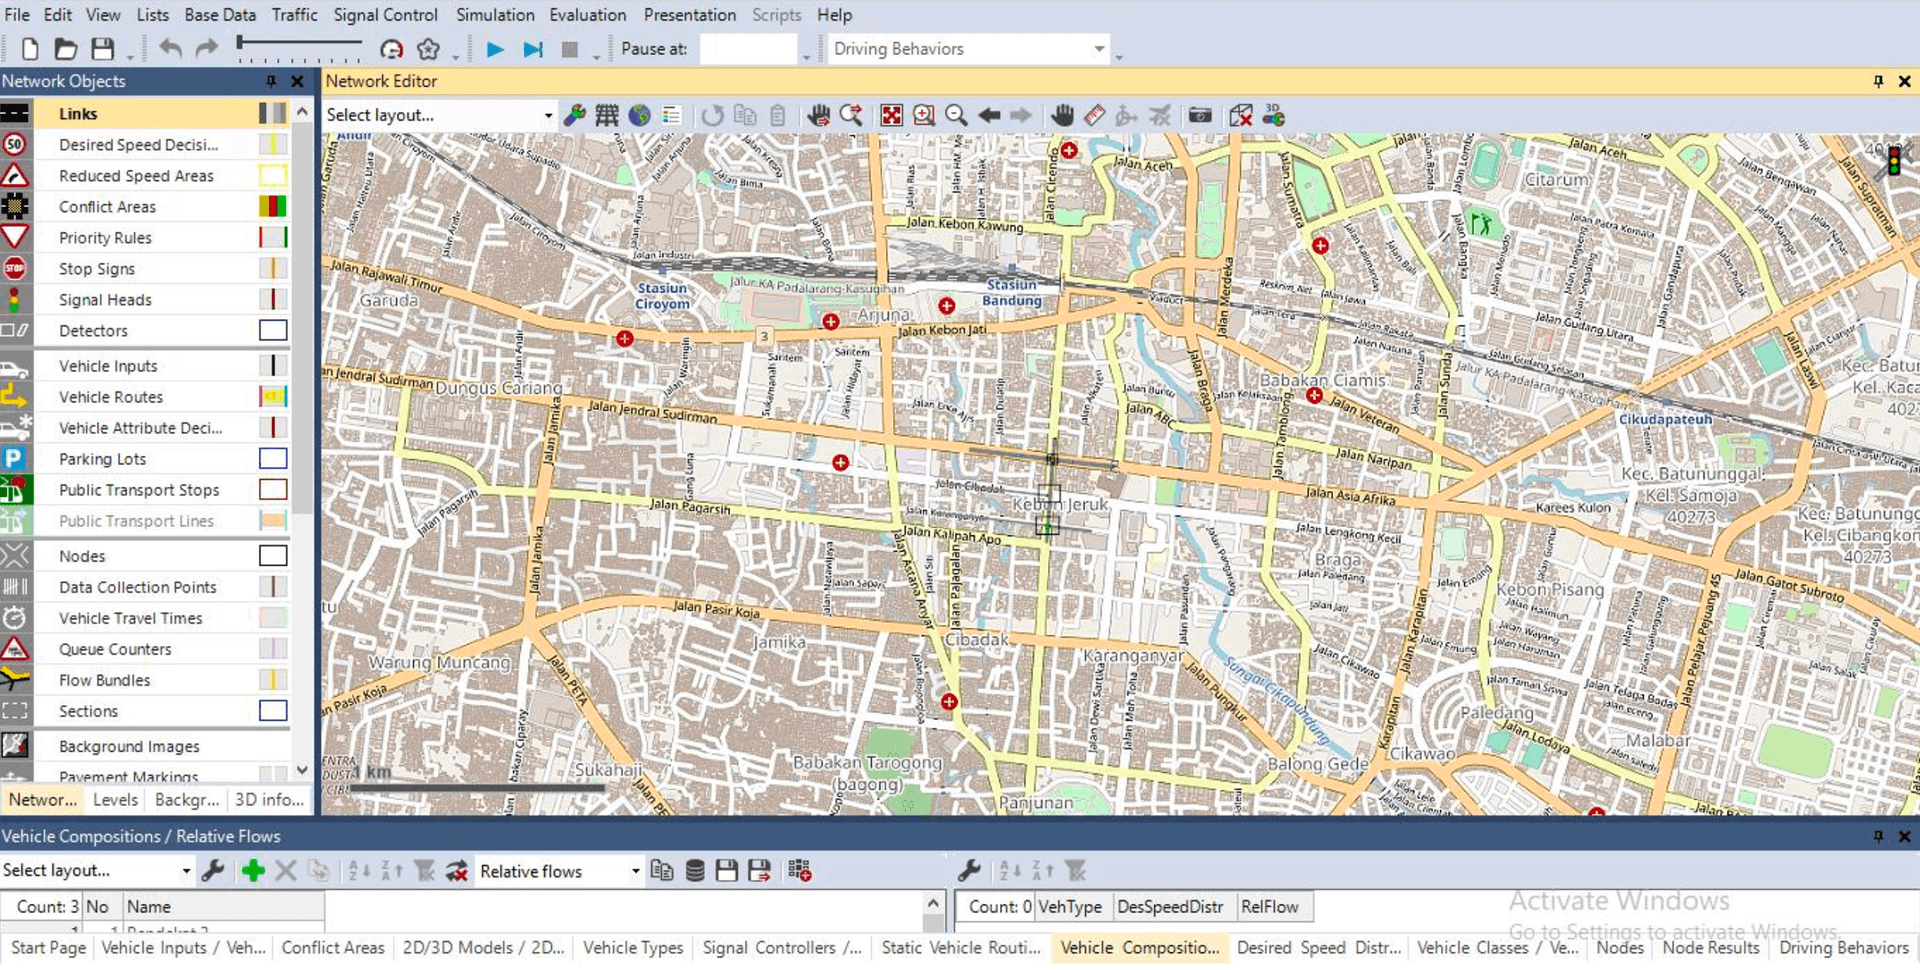
Task: Click green plus to add vehicle composition
Action: 253,871
